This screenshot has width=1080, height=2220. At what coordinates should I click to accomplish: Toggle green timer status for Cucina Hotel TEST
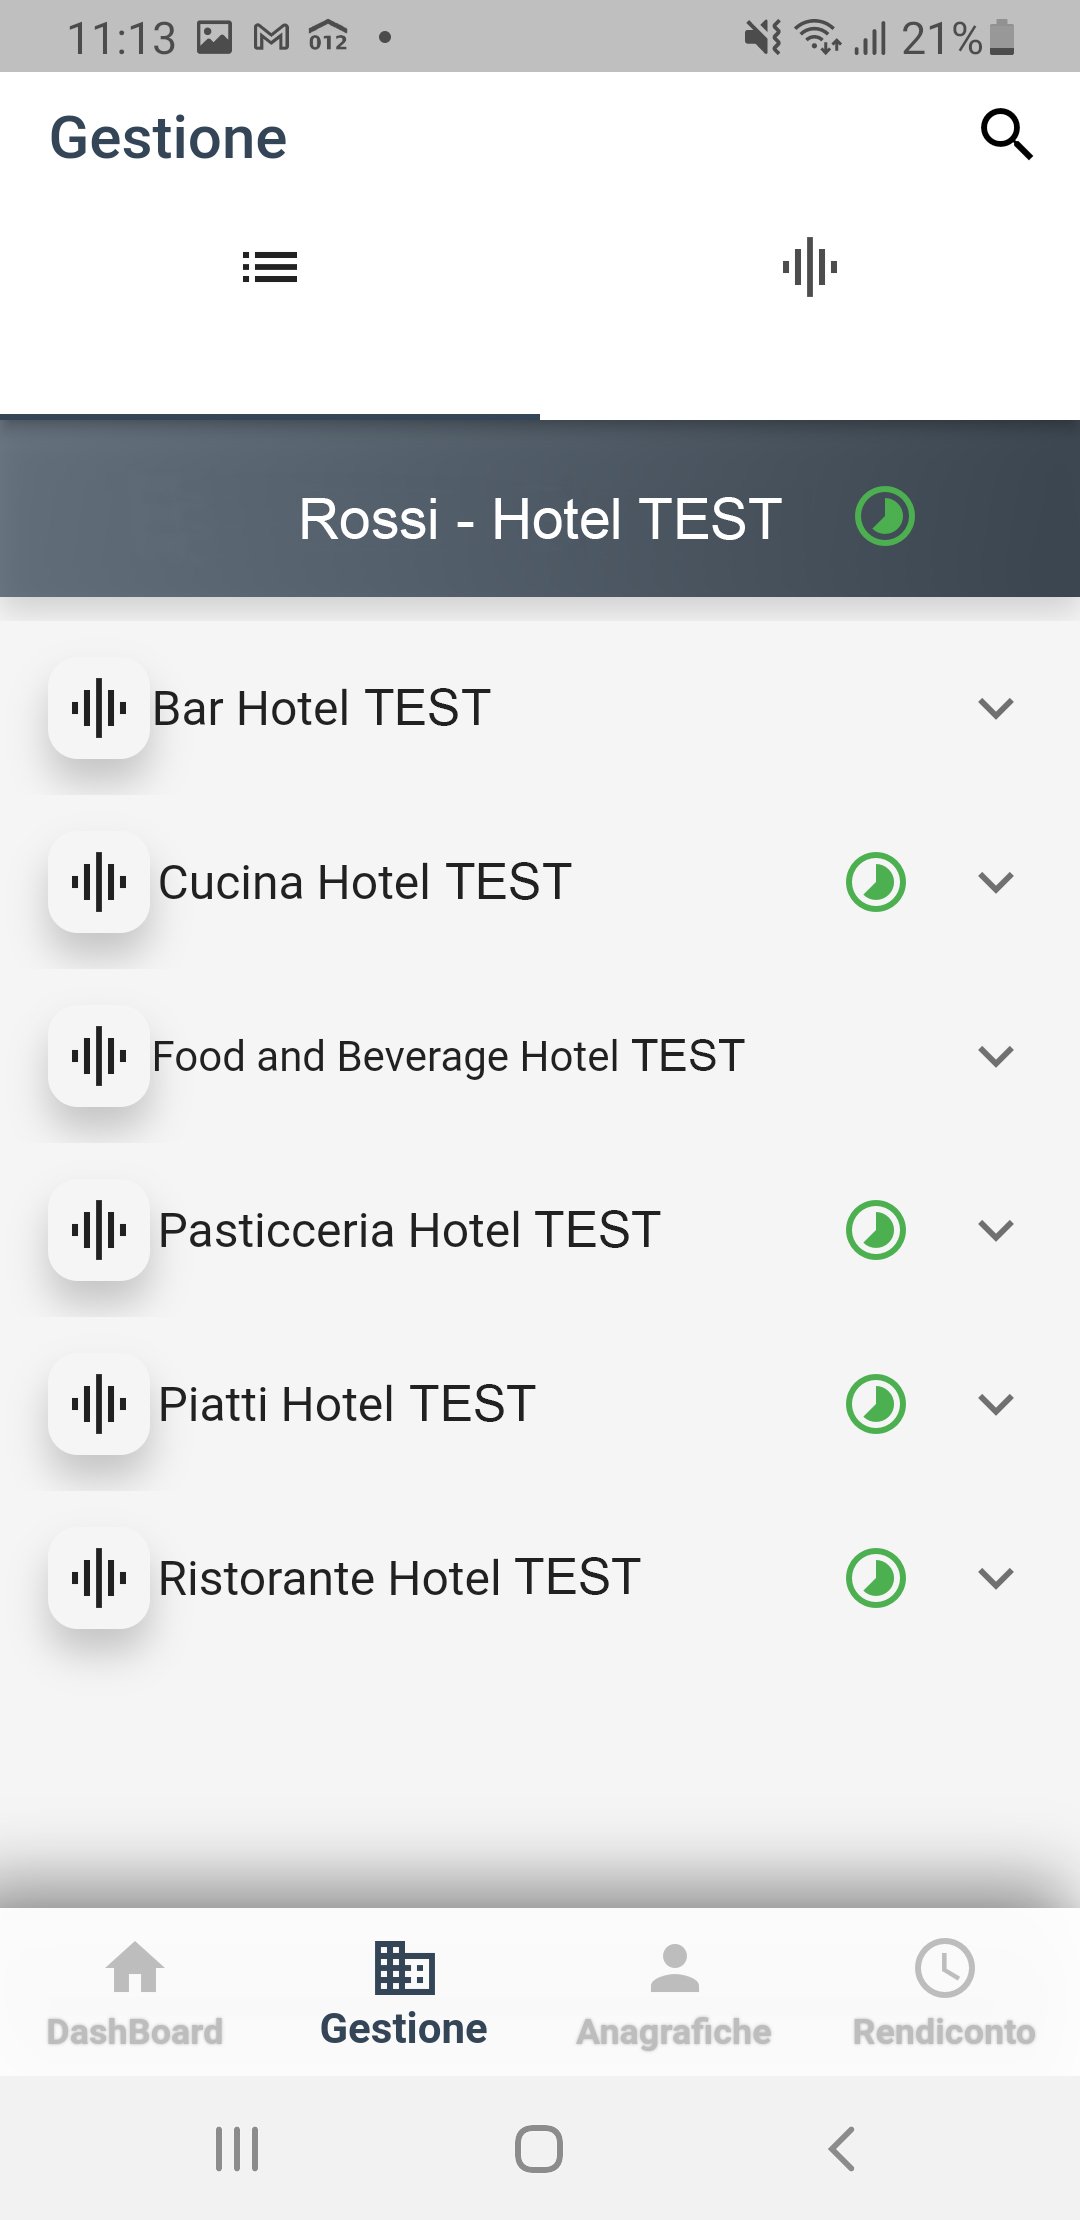click(x=876, y=882)
